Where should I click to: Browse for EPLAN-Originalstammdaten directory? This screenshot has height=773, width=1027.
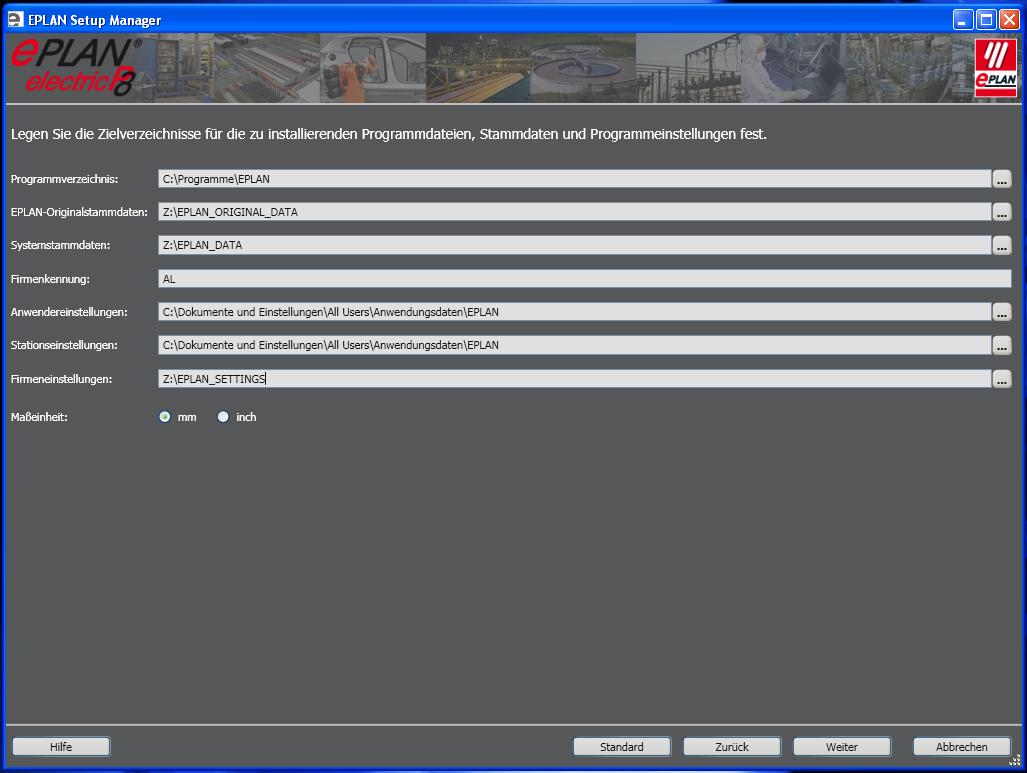1001,212
